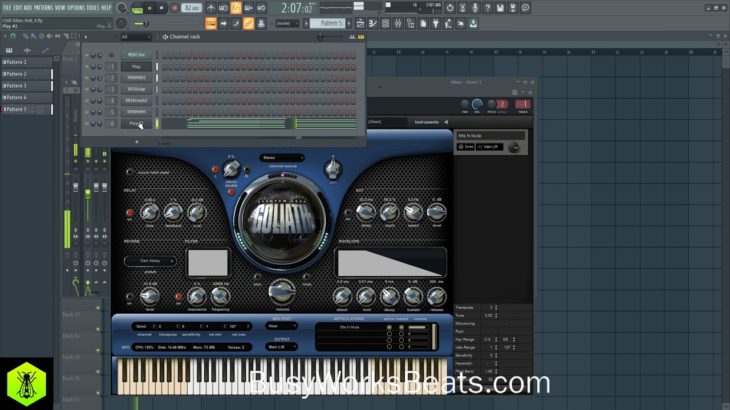Click the Goliath envelope attack knob
730x410 pixels.
[342, 296]
